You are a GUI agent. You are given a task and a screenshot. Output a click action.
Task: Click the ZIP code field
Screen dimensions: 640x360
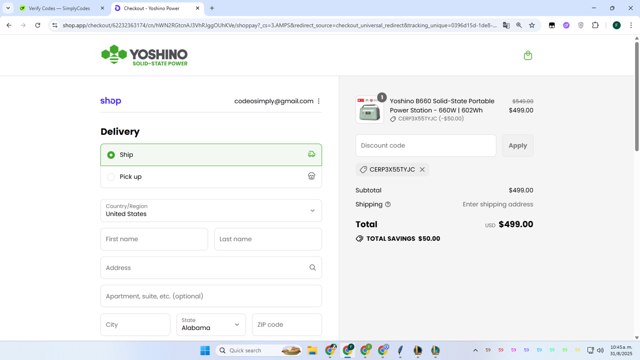click(x=287, y=324)
